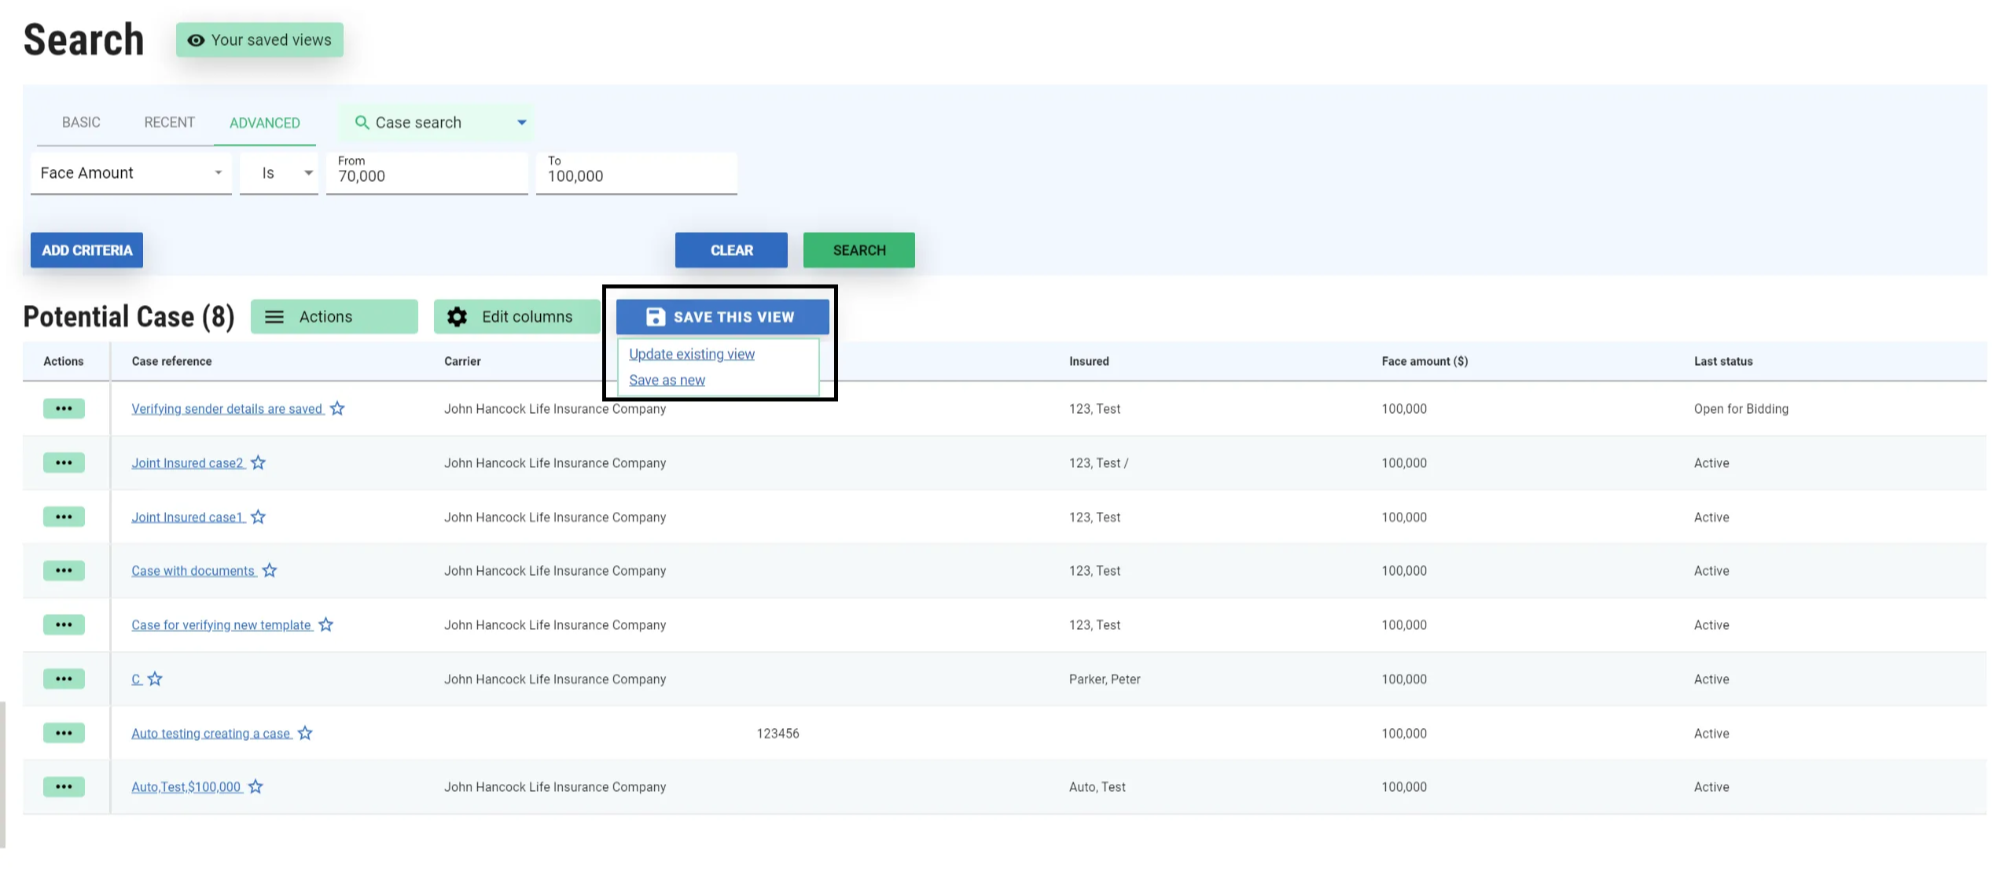Open three-dot actions for 'Joint Insured case1'

pyautogui.click(x=64, y=517)
